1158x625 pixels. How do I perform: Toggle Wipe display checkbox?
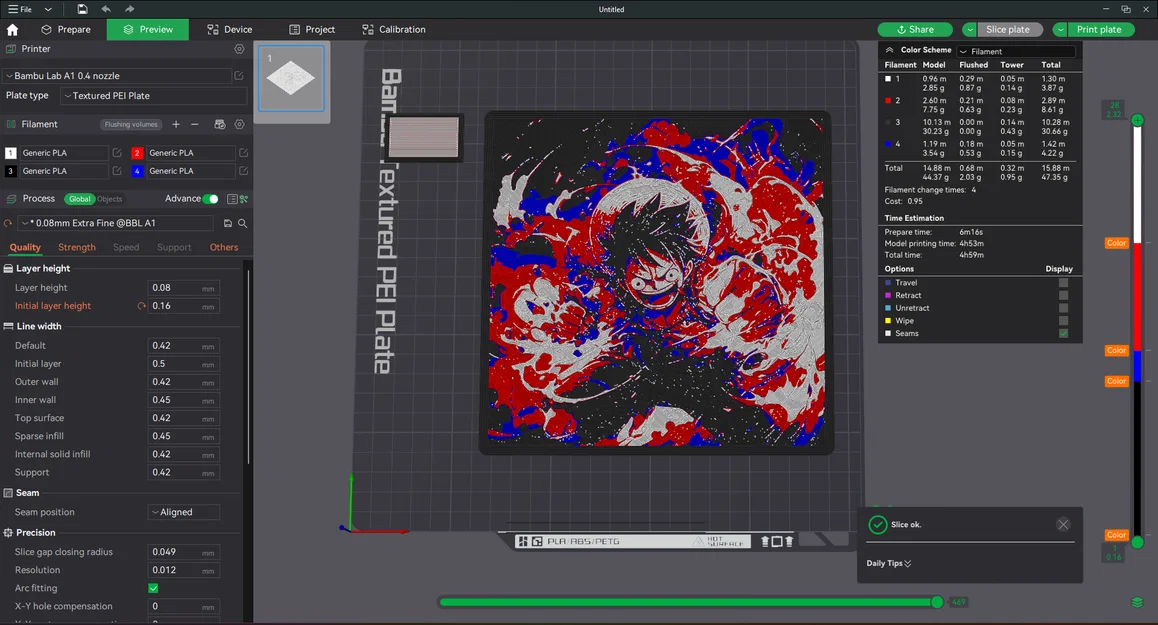coord(1063,321)
